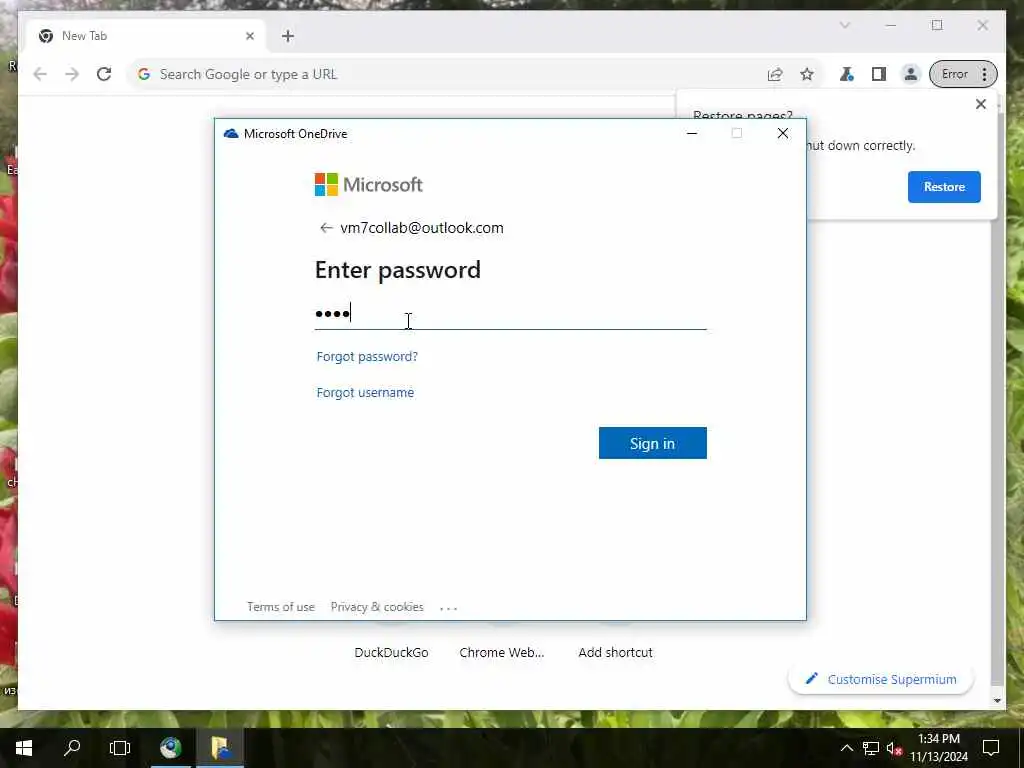This screenshot has height=768, width=1024.
Task: Click the muted volume tray icon
Action: click(894, 748)
